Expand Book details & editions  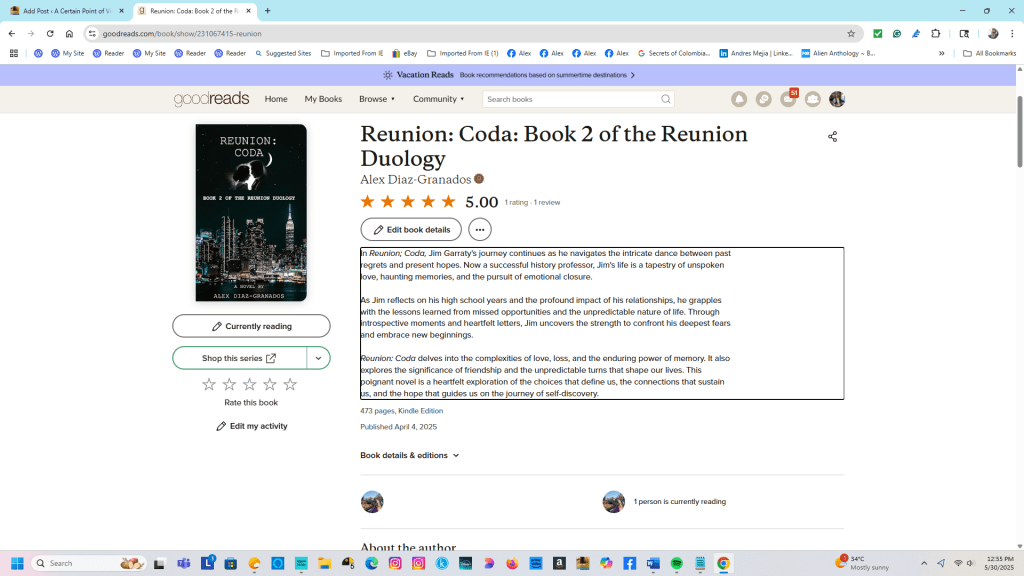[x=410, y=455]
